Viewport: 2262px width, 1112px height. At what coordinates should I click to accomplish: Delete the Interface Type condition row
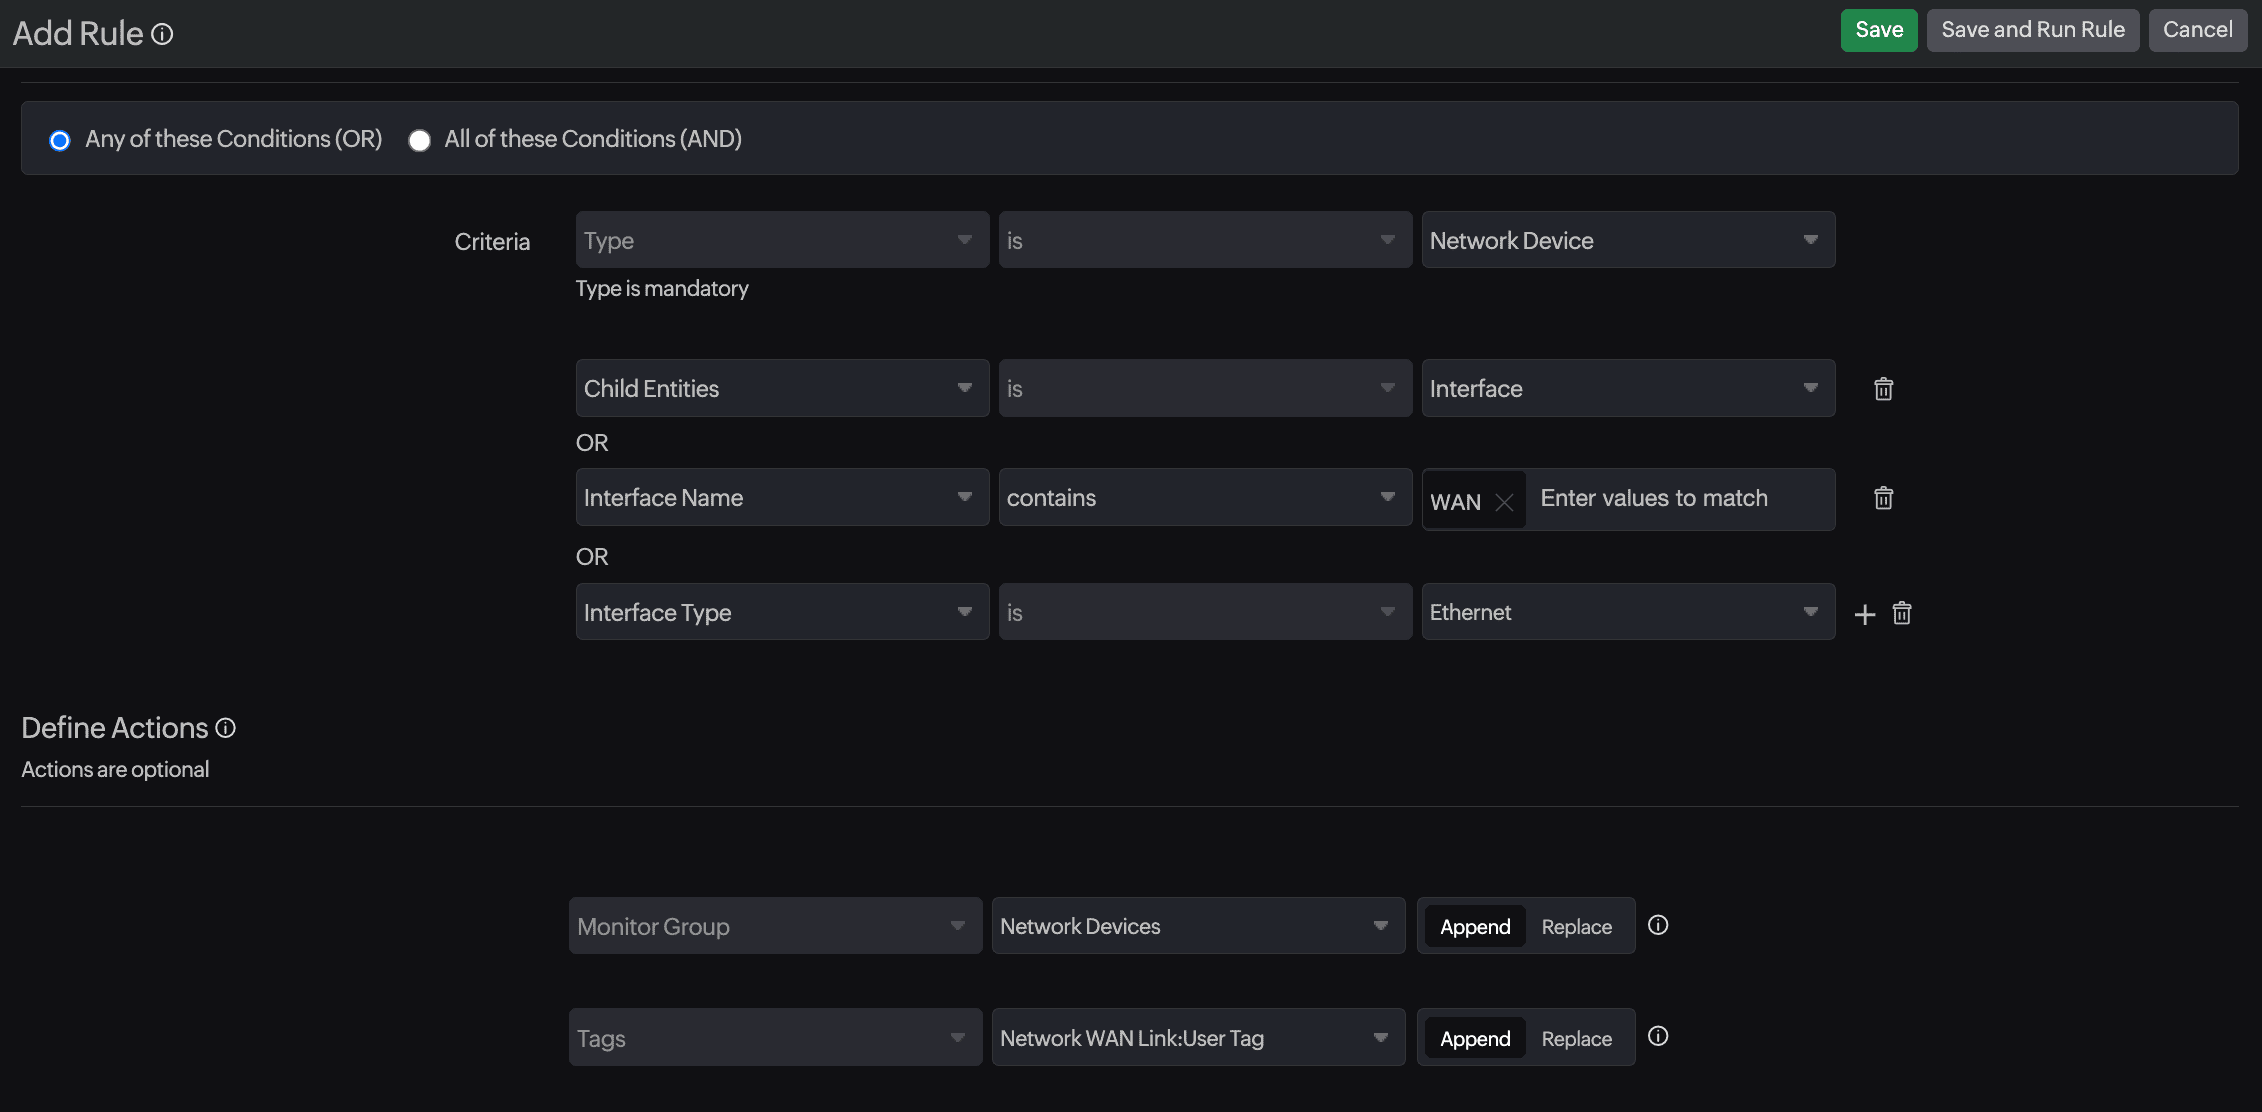click(x=1901, y=613)
